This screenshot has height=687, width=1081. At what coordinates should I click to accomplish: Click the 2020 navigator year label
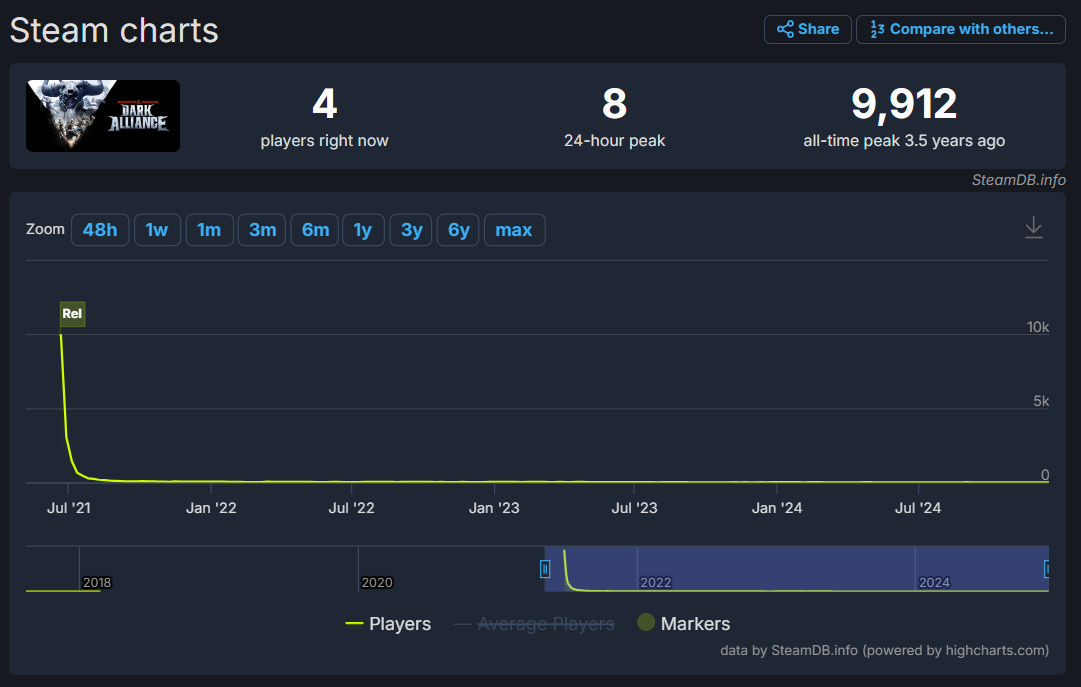tap(376, 583)
